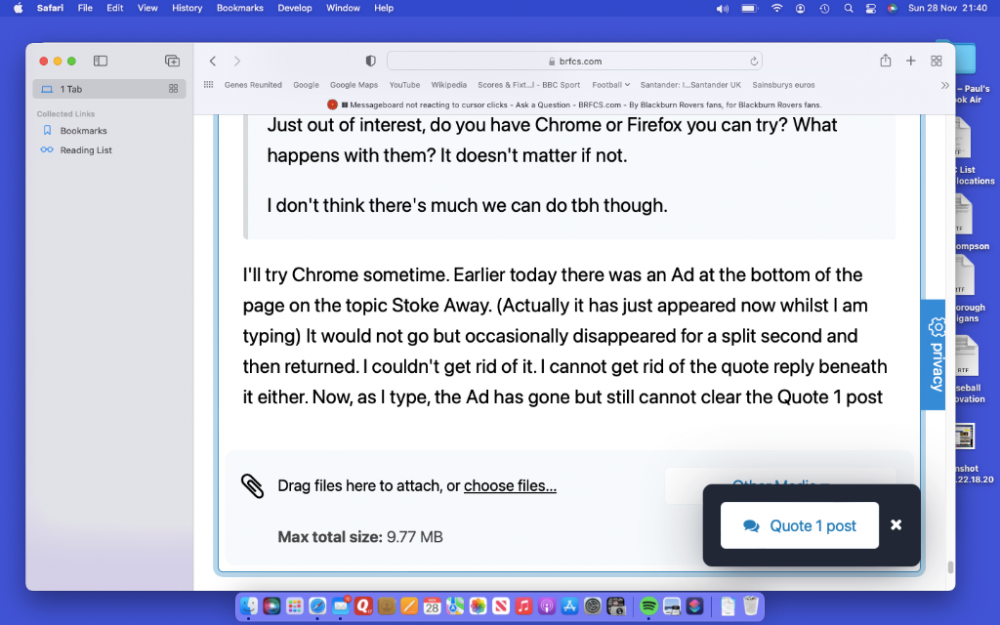Open the Share menu in toolbar

tap(885, 61)
